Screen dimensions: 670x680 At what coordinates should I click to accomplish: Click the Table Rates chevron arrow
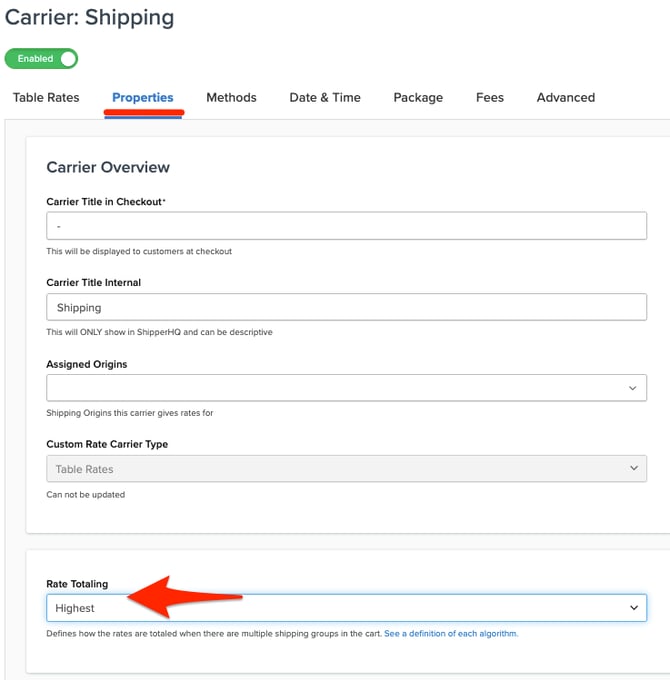click(x=632, y=469)
